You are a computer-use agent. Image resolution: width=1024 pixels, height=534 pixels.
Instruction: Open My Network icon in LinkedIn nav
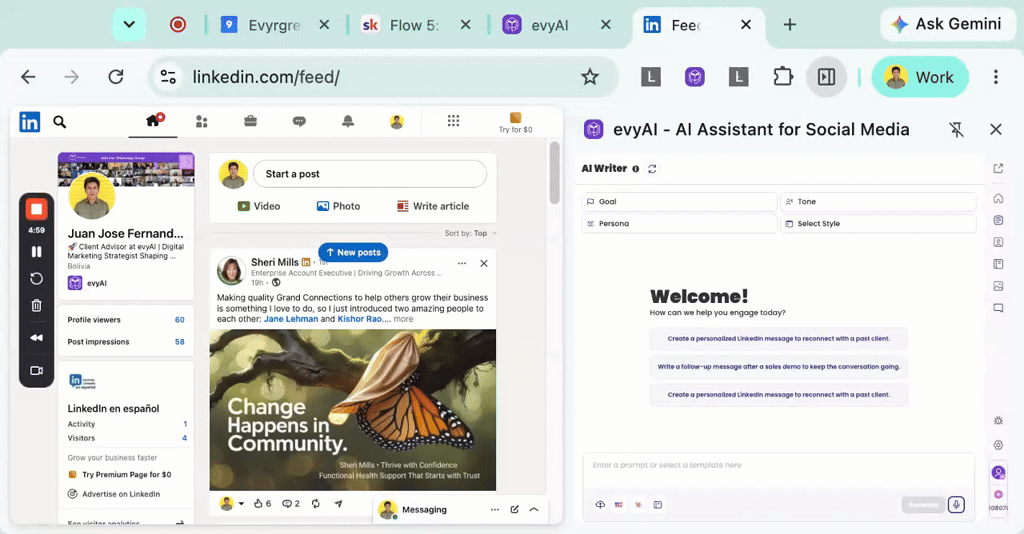(x=202, y=121)
